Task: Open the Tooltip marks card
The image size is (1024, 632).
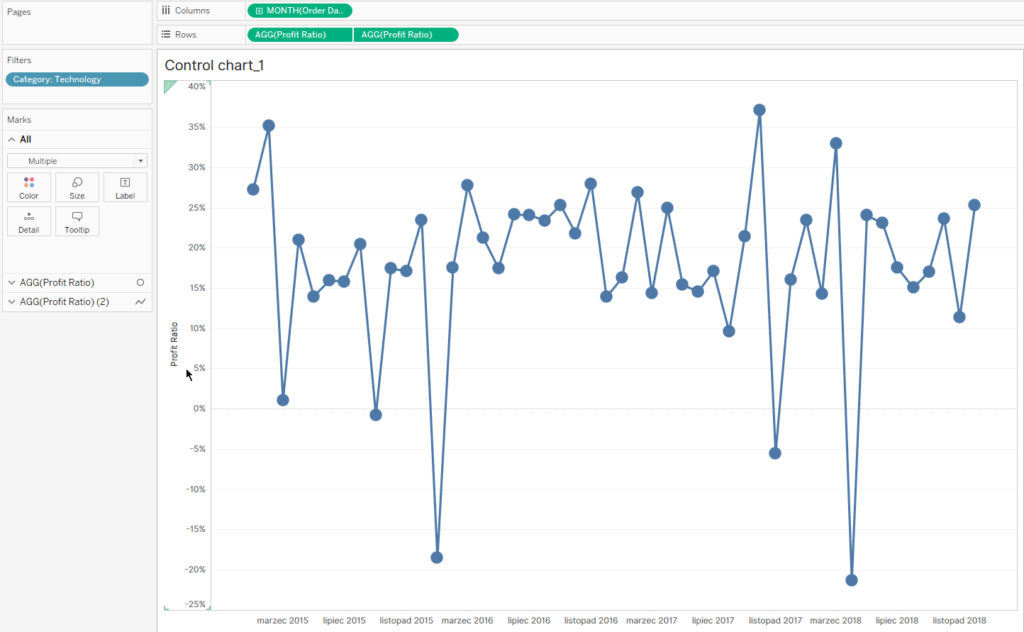Action: [77, 222]
